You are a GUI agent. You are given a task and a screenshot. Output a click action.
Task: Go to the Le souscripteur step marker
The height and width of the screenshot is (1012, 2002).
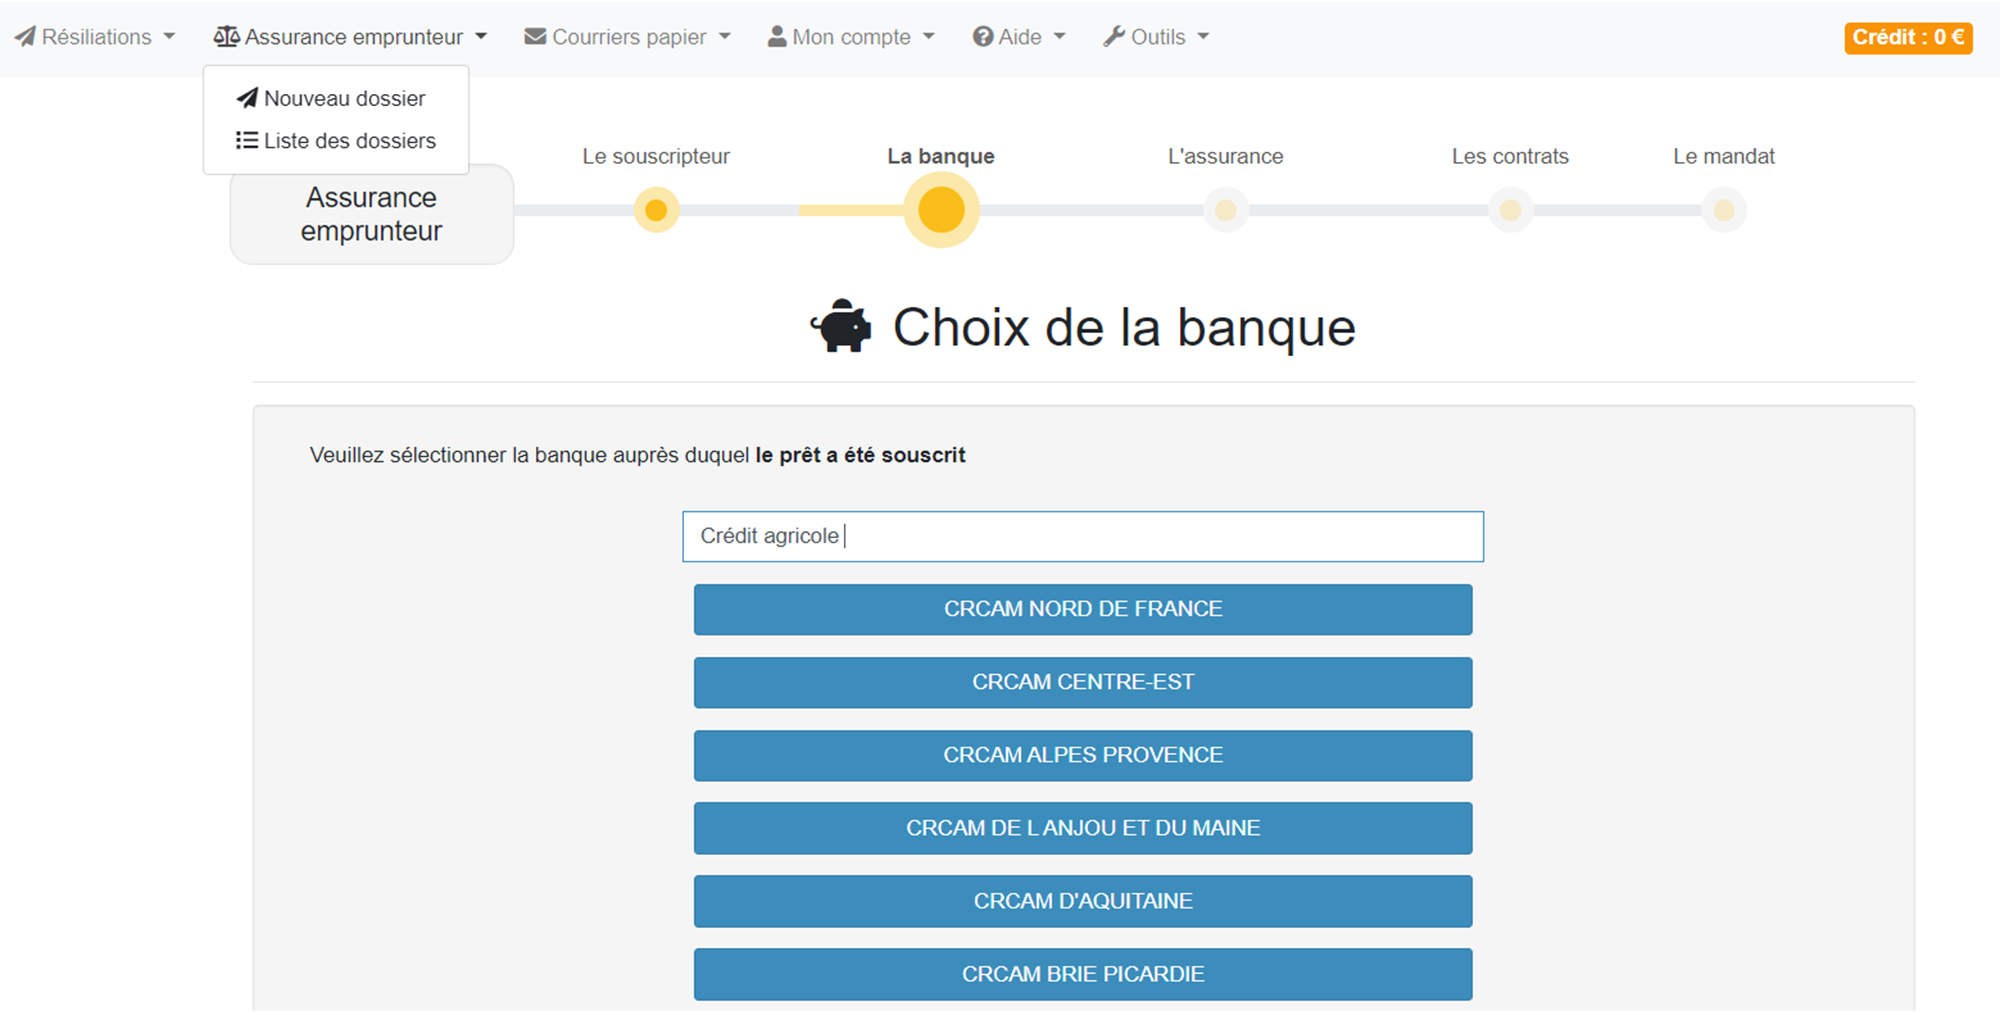[656, 210]
